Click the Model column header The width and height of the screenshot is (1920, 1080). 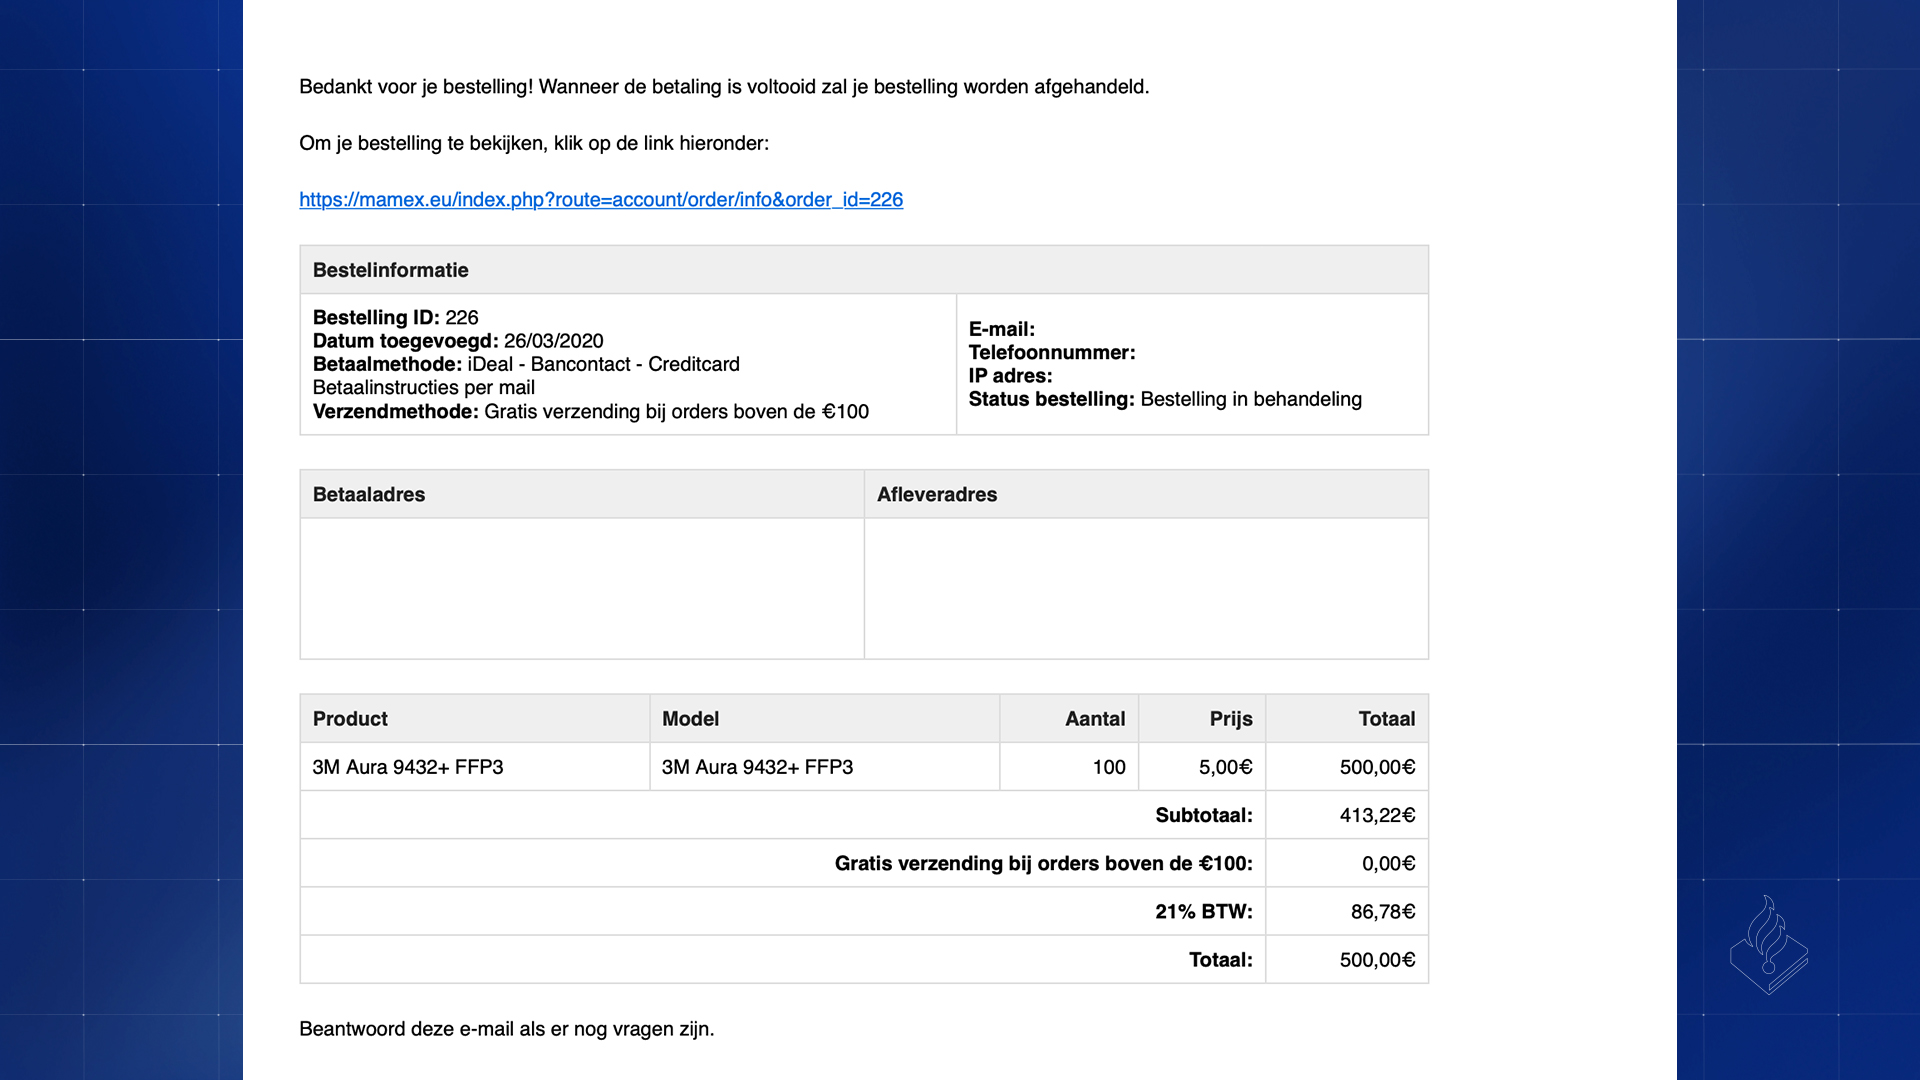pos(691,719)
